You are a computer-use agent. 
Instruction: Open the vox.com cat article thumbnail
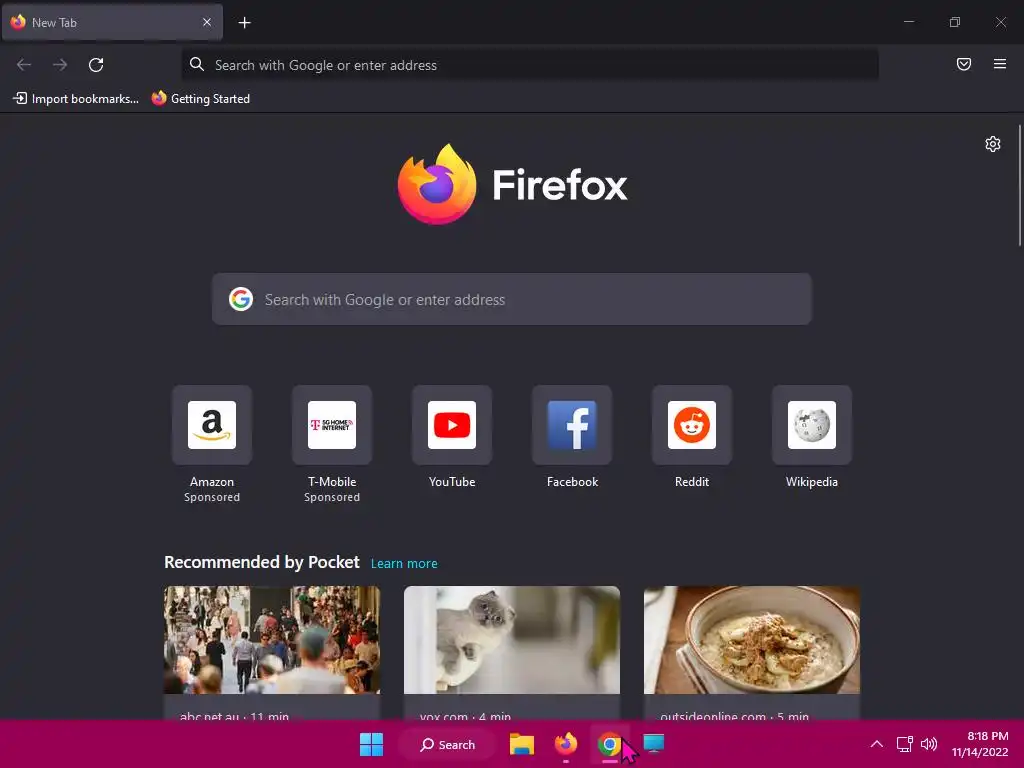tap(512, 640)
